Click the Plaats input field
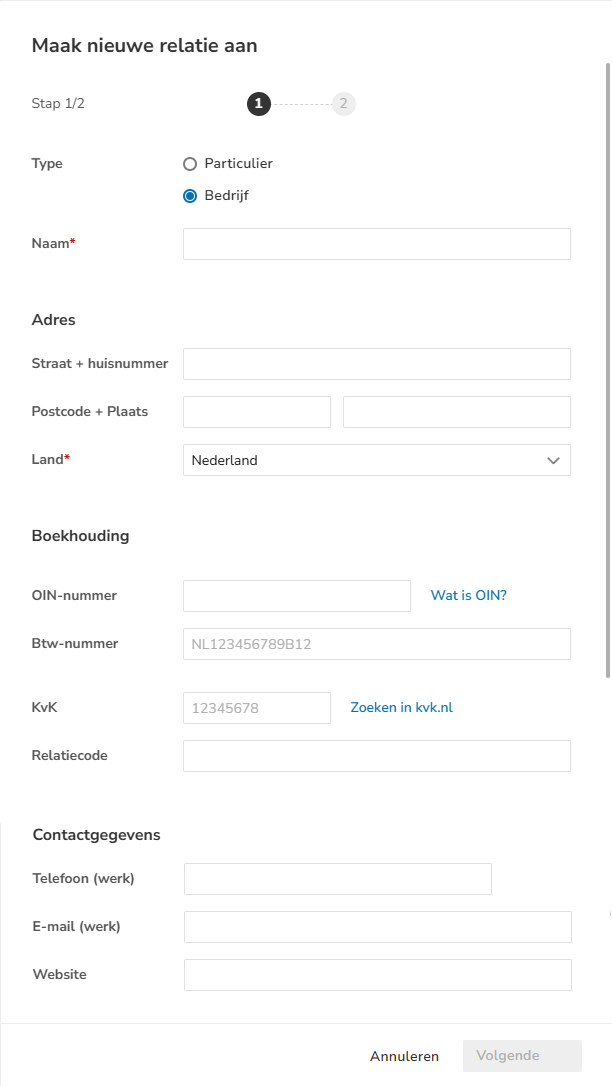612x1086 pixels. click(x=457, y=412)
